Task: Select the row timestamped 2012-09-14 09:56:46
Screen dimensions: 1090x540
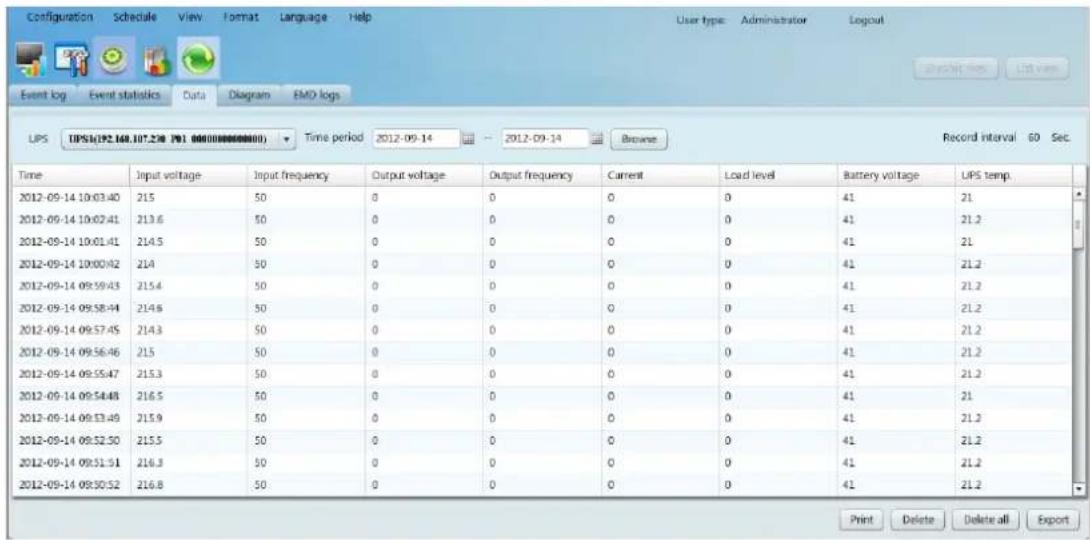Action: pos(544,352)
